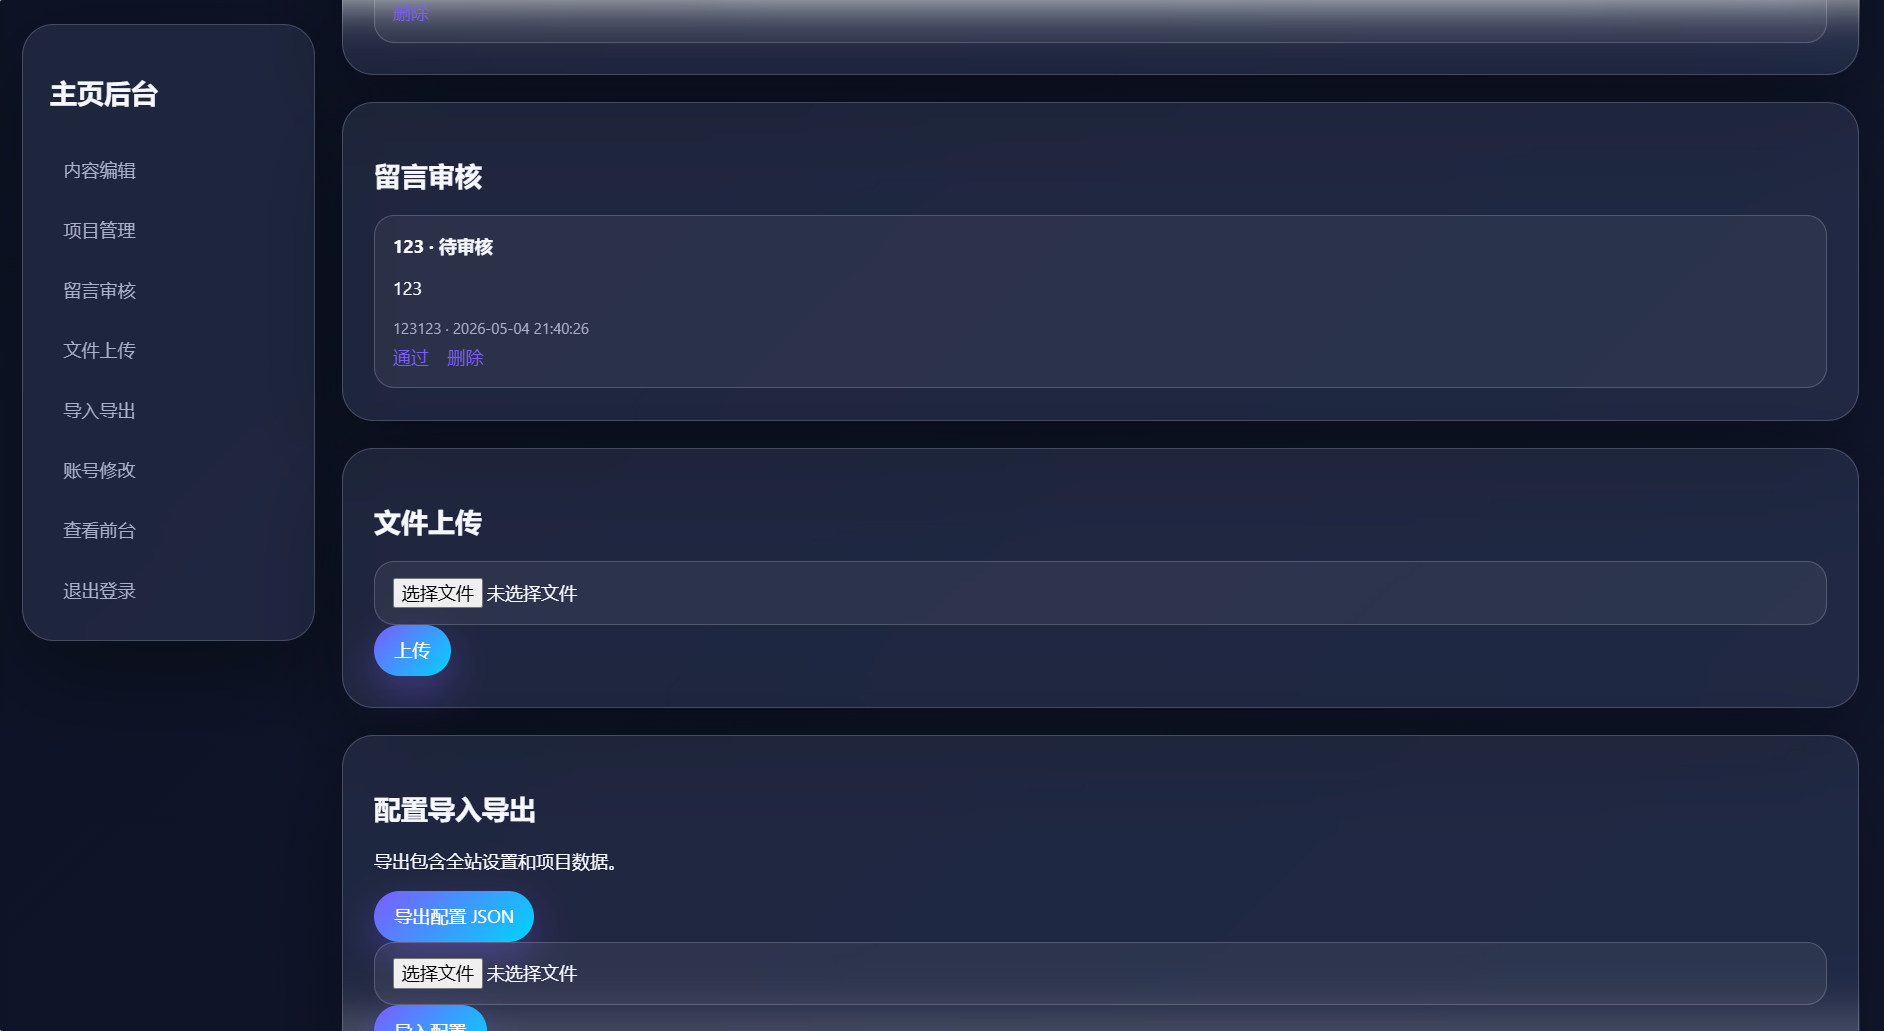Click the 文件上传 file input field

tap(1100, 593)
